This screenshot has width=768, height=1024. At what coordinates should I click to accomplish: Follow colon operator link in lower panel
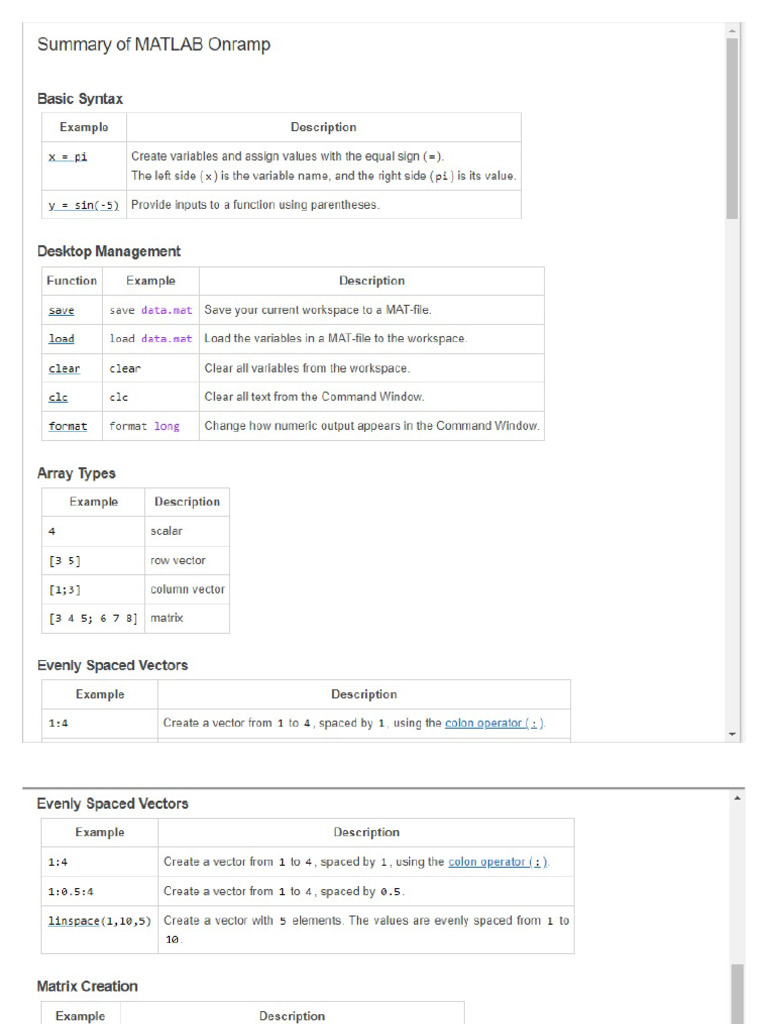(x=498, y=862)
